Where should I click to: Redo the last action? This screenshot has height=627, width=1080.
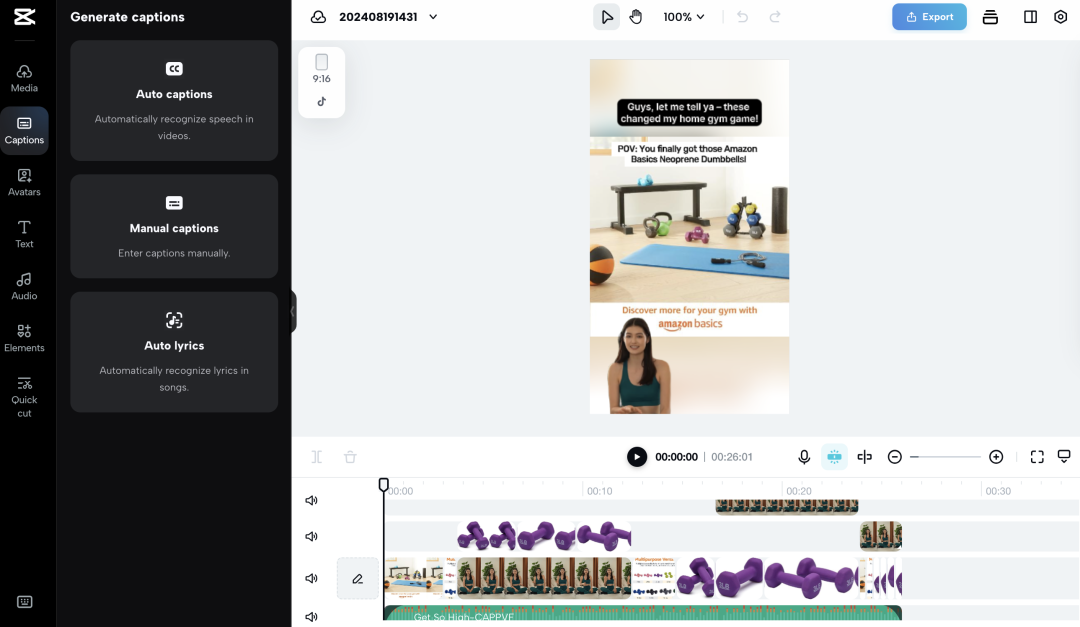(x=775, y=17)
